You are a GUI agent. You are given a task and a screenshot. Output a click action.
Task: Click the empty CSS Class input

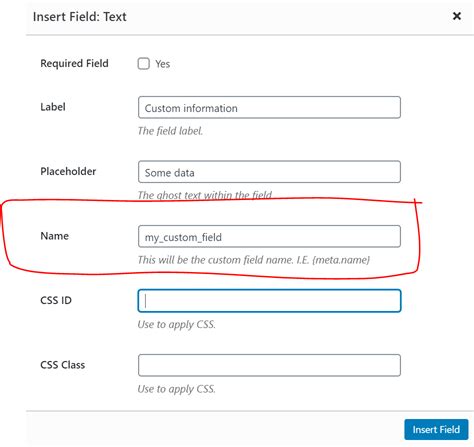coord(269,365)
